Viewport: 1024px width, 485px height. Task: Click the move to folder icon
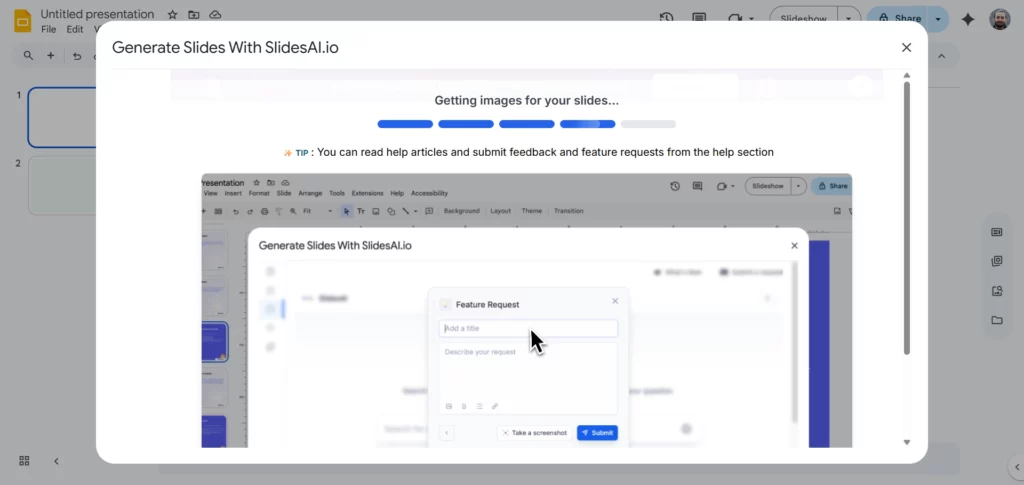(x=194, y=15)
